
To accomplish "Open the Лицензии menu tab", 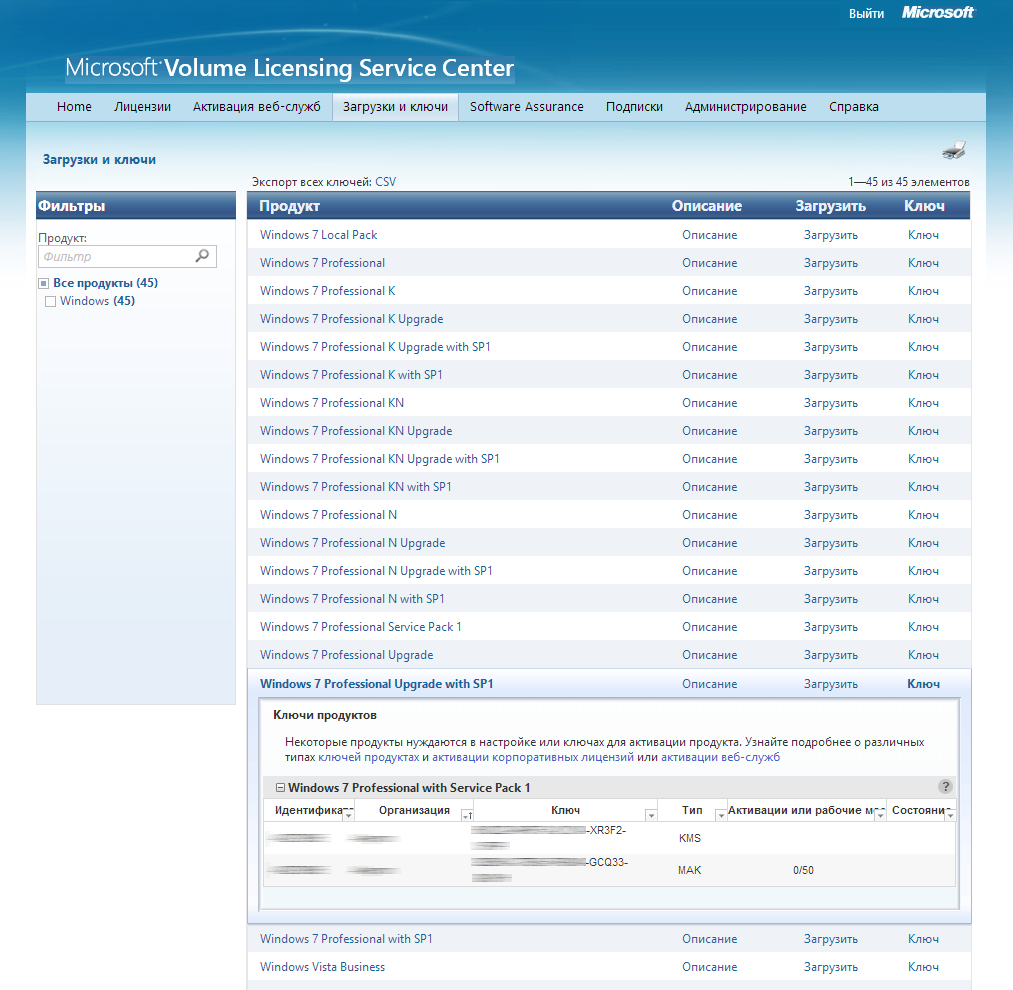I will [x=142, y=107].
